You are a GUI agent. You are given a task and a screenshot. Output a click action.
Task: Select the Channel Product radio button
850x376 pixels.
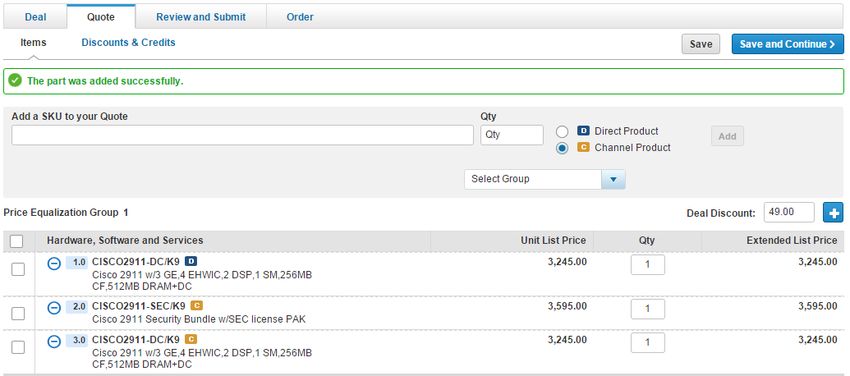(x=562, y=148)
